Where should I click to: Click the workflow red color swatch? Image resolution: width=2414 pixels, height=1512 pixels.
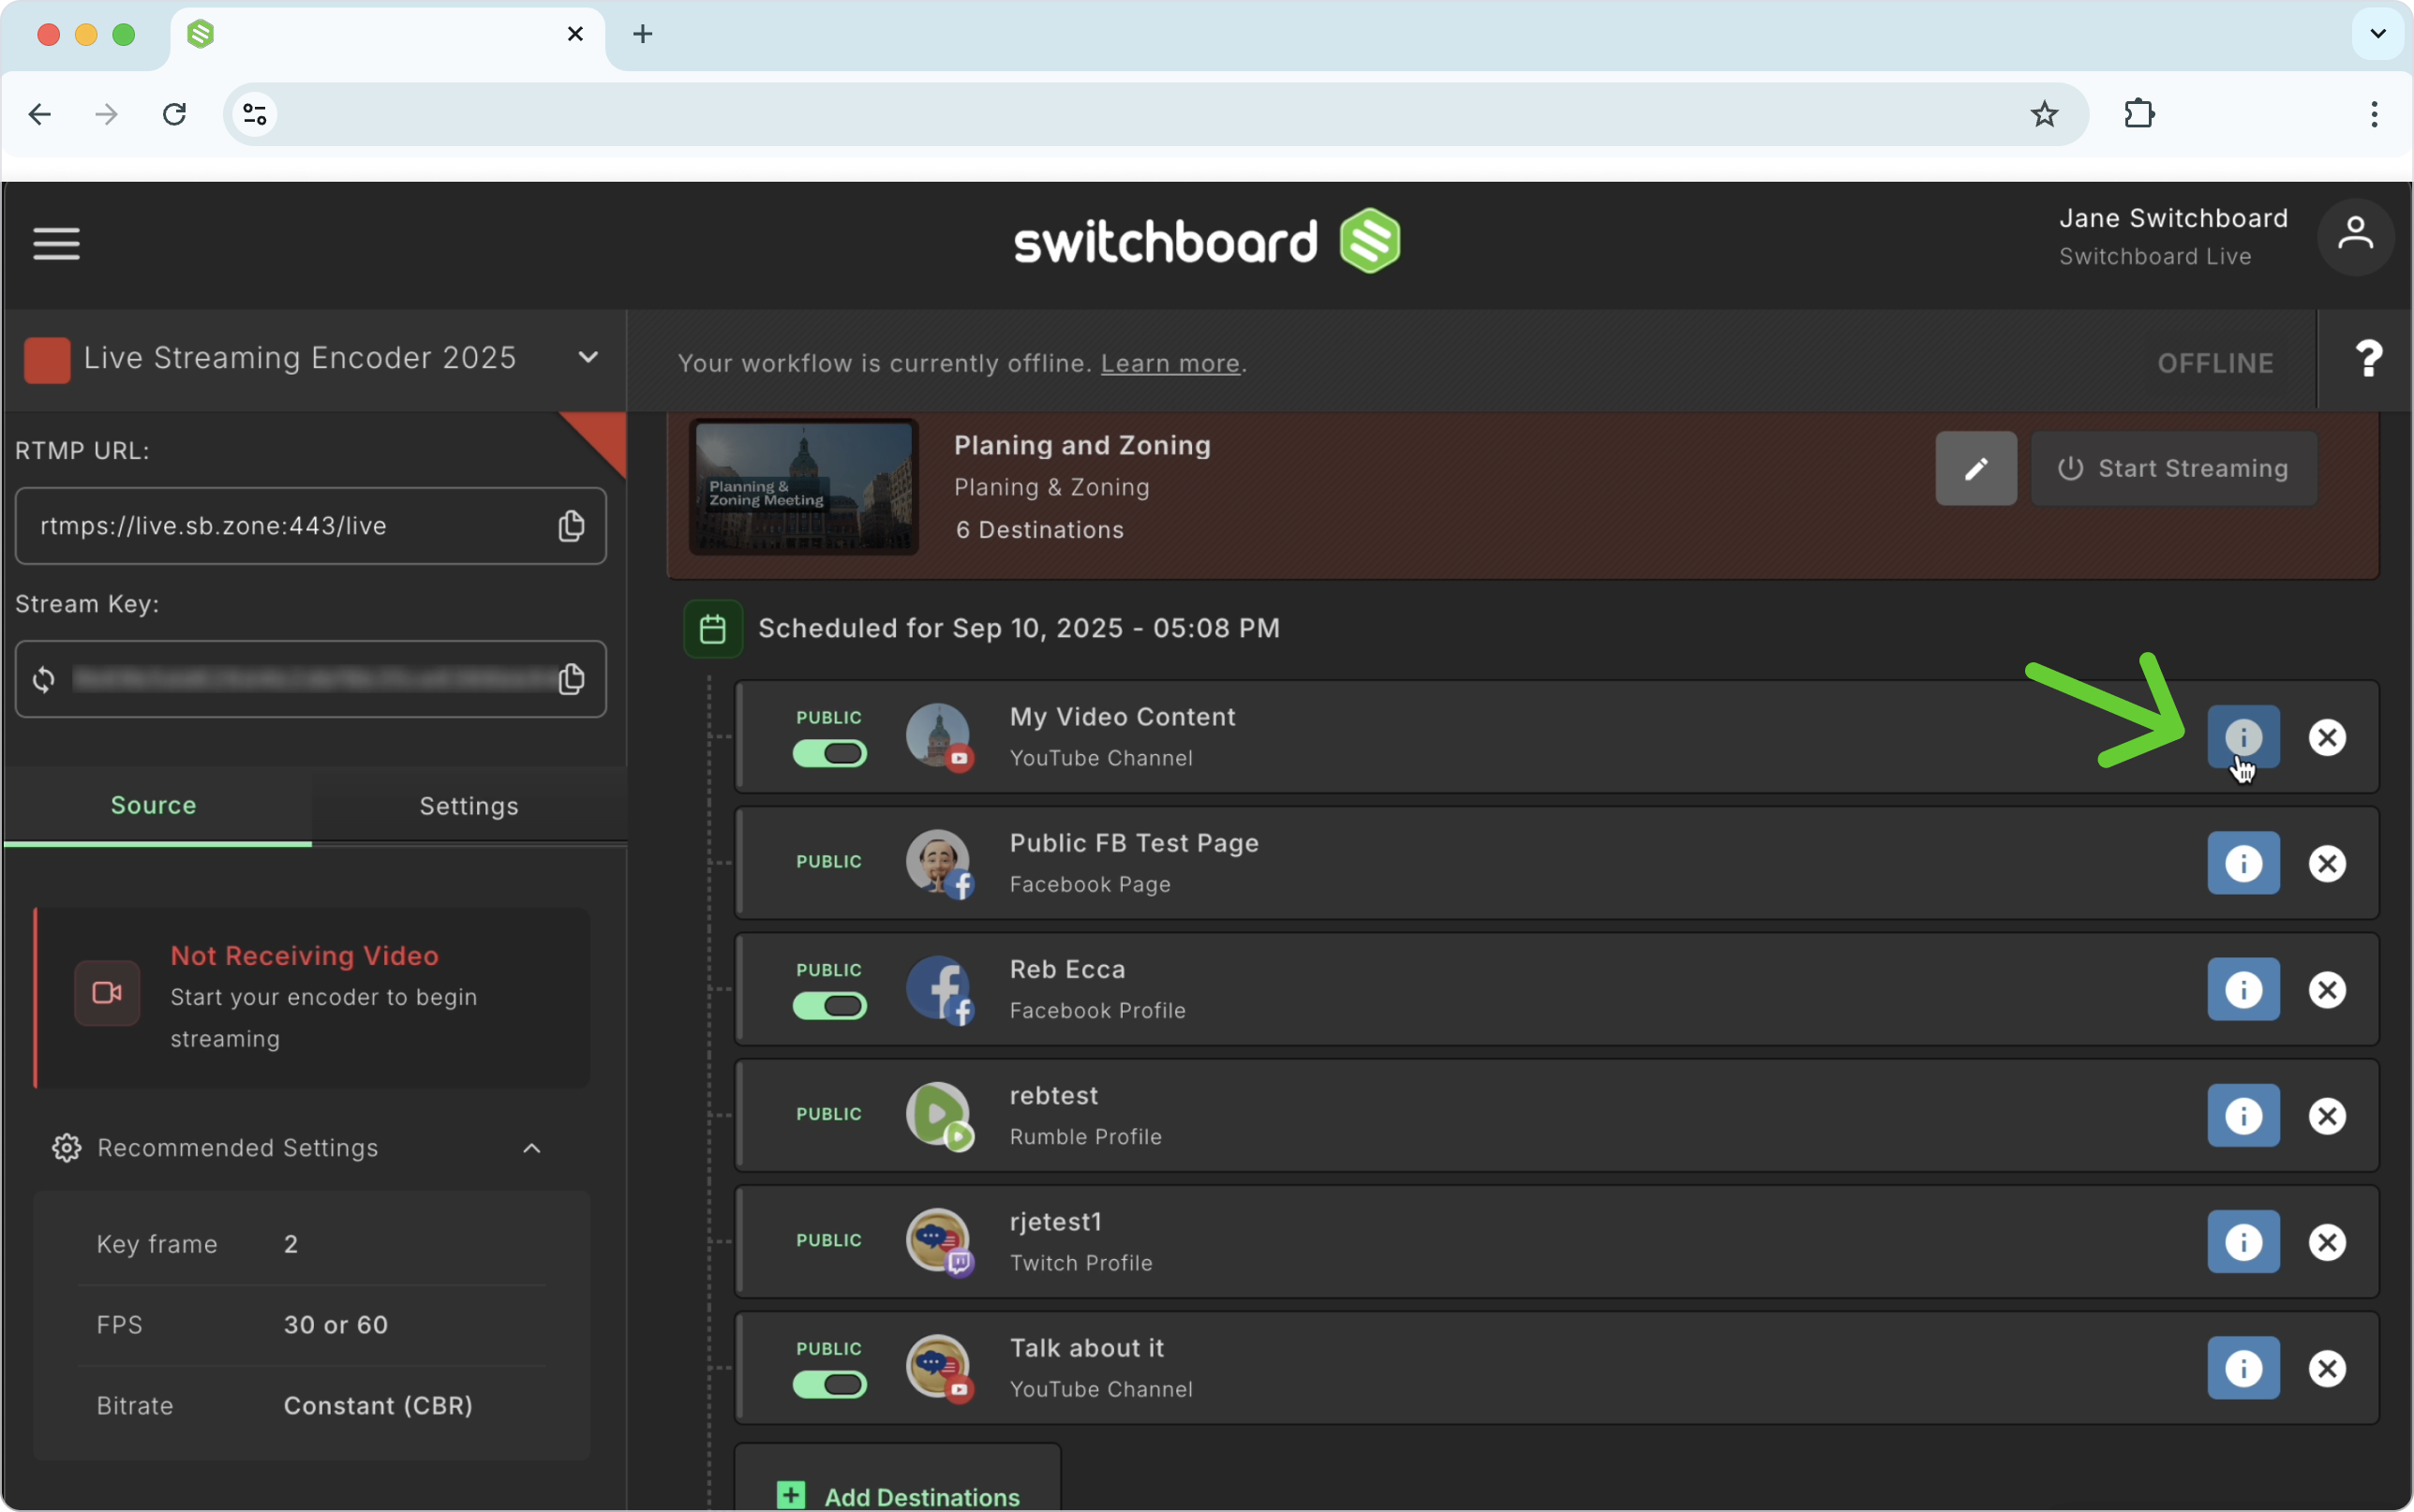[x=47, y=360]
